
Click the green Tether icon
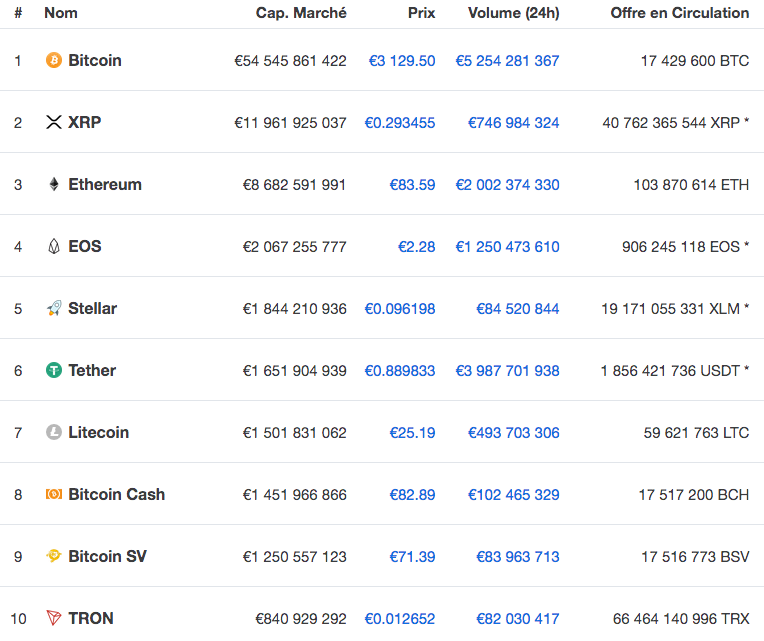pos(54,371)
